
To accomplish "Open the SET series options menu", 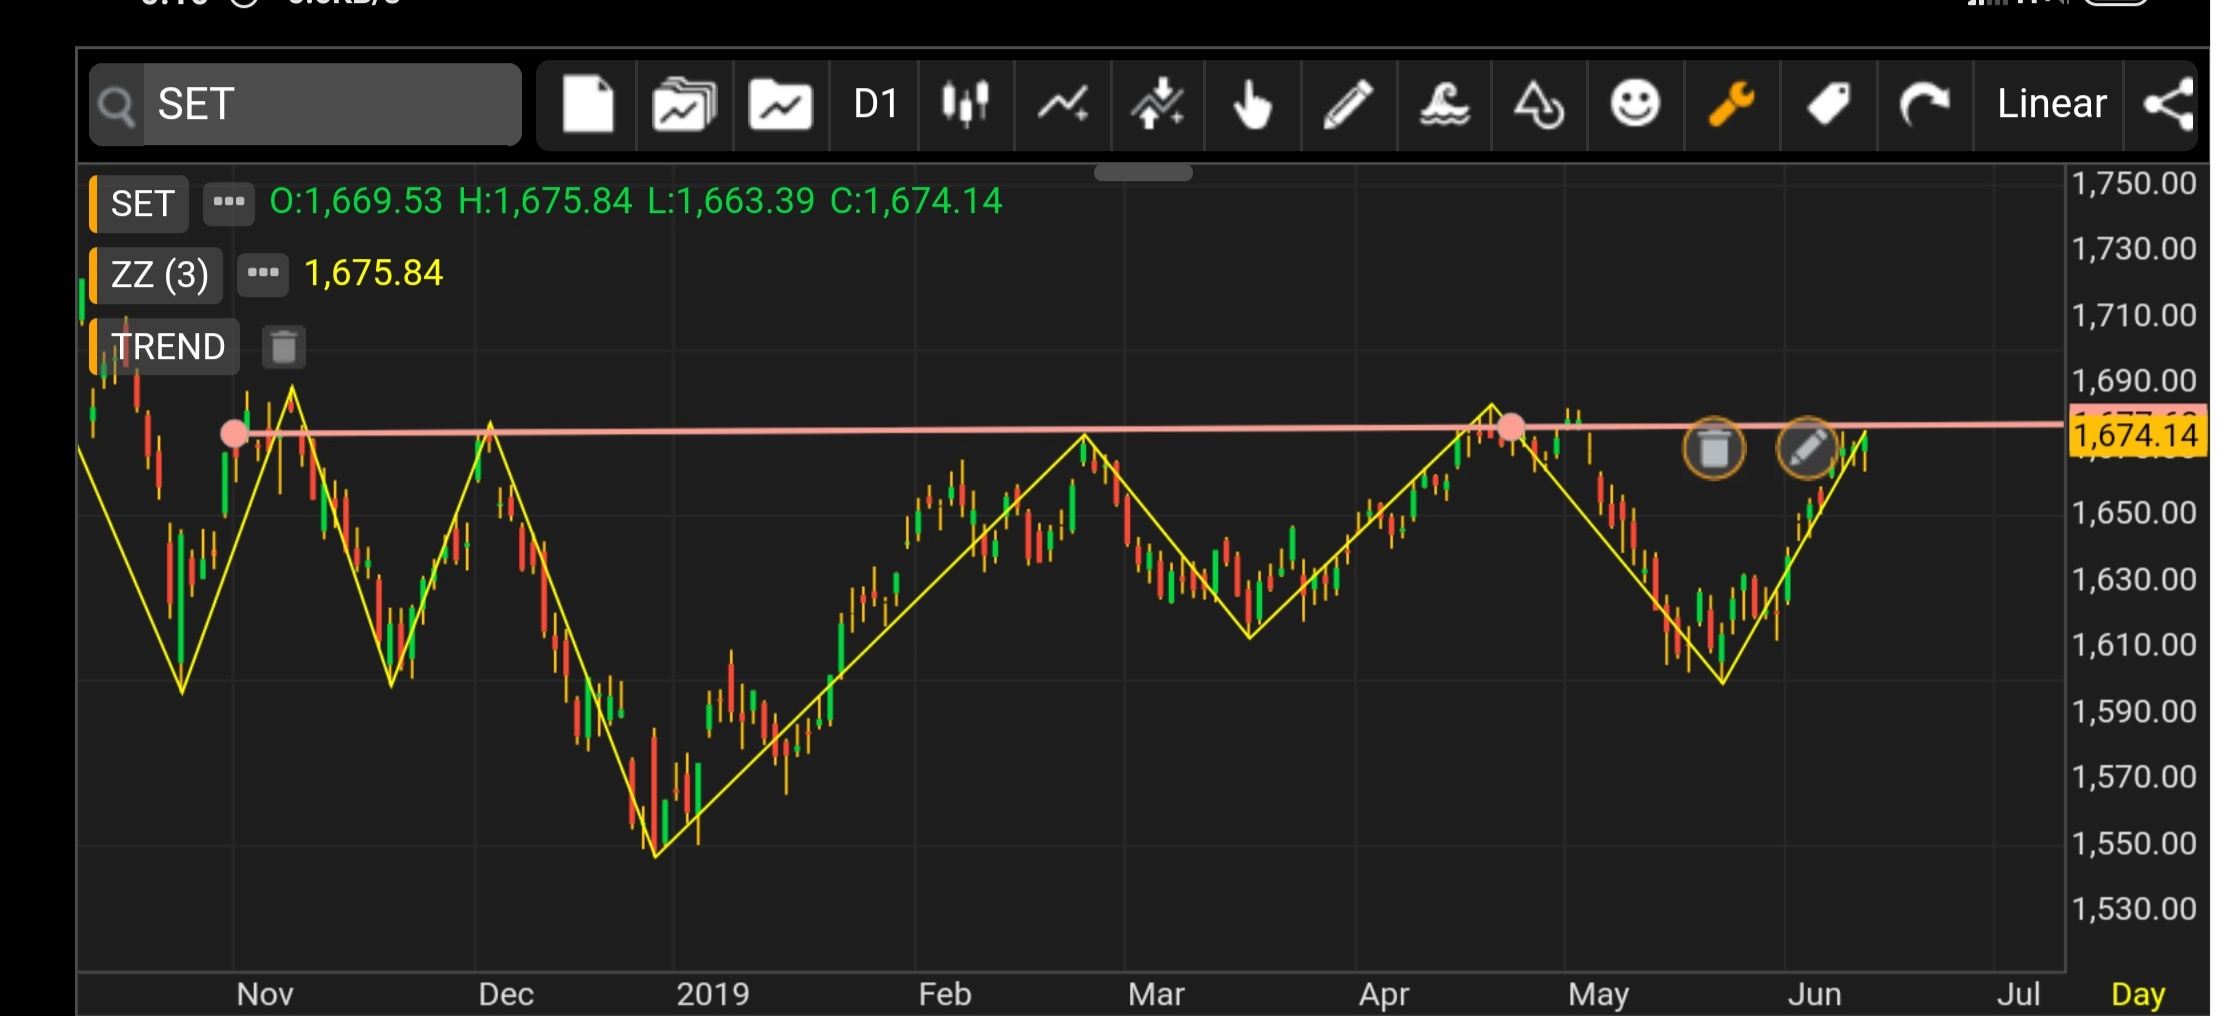I will (229, 203).
